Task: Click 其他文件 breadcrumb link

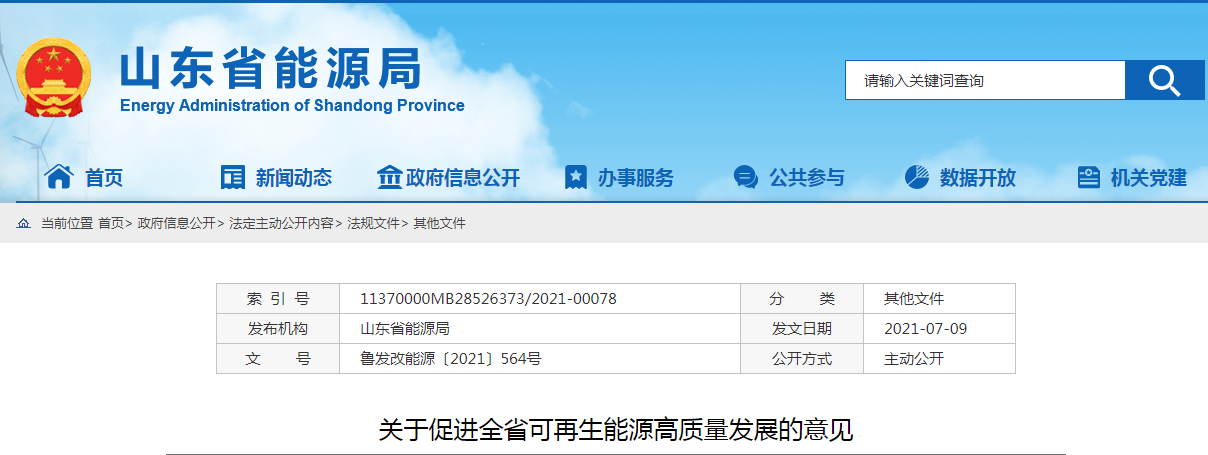Action: coord(439,223)
